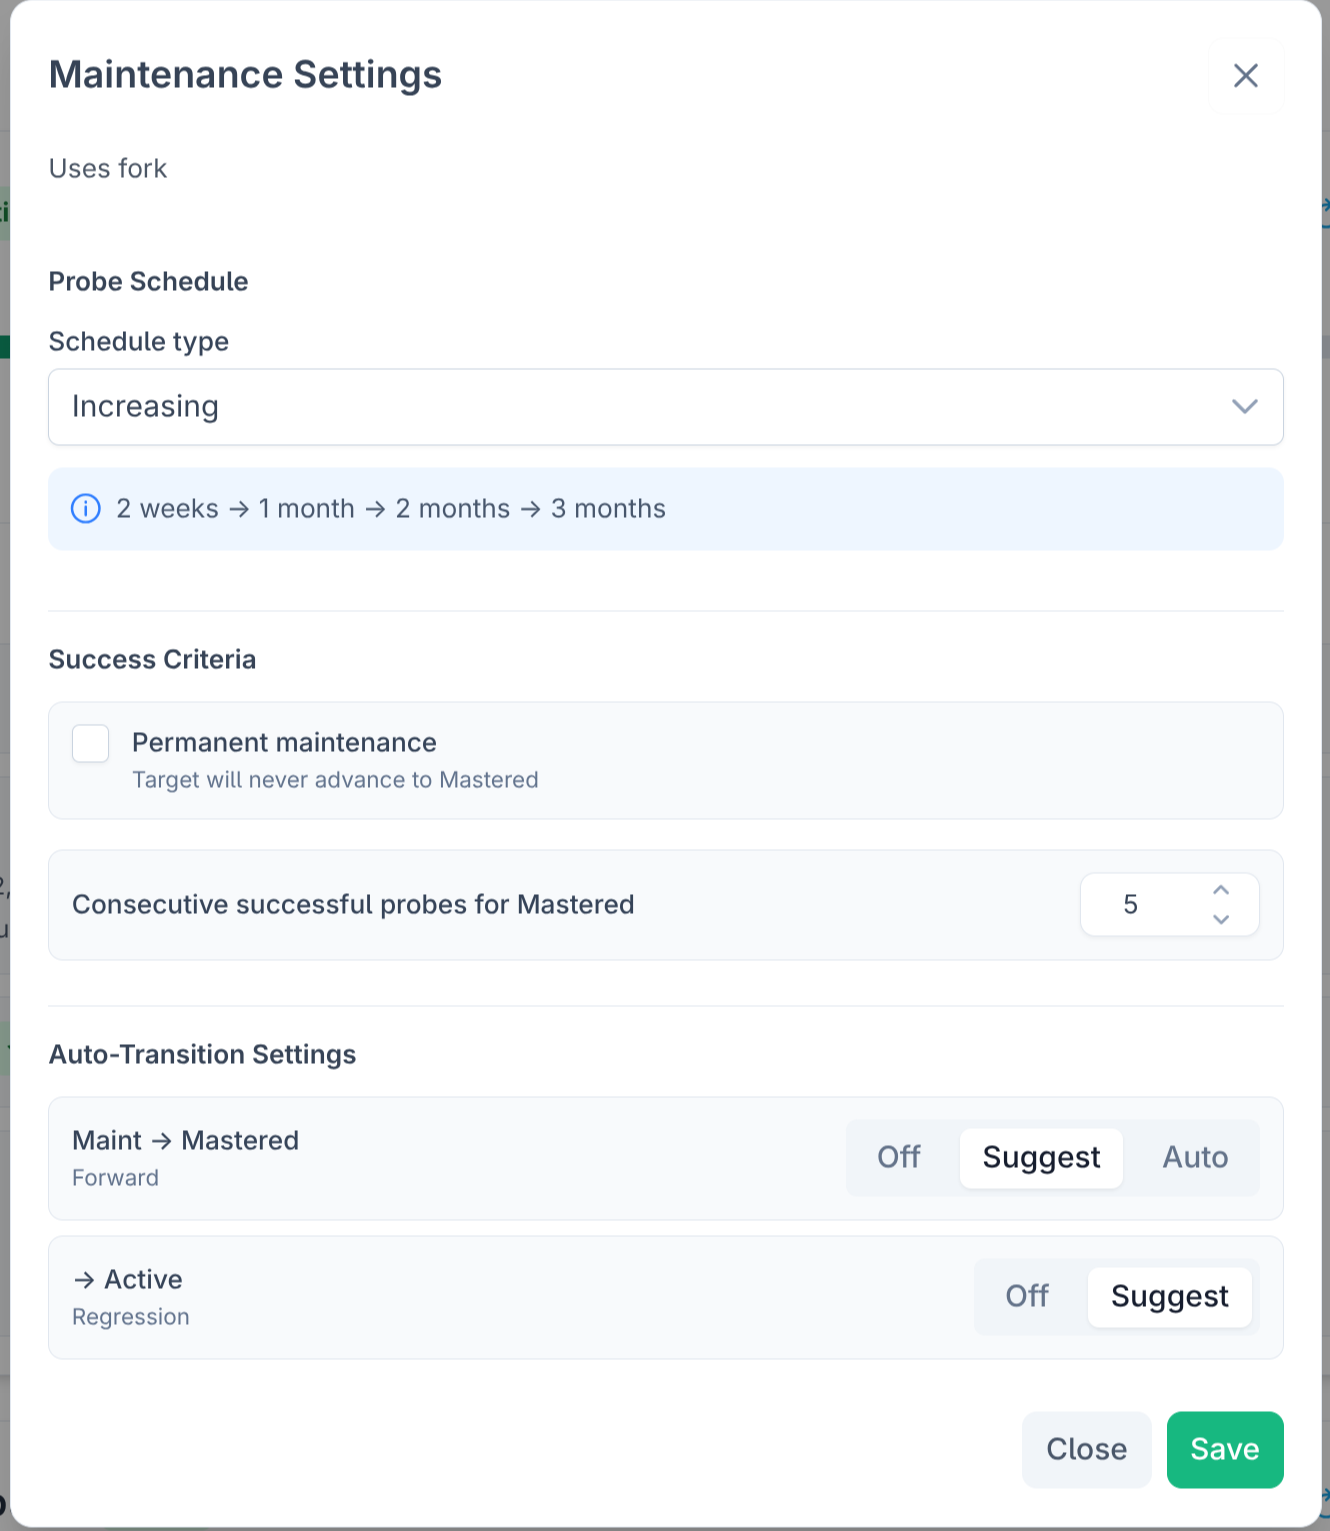1330x1531 pixels.
Task: Decrease consecutive successful probes value
Action: 1221,919
